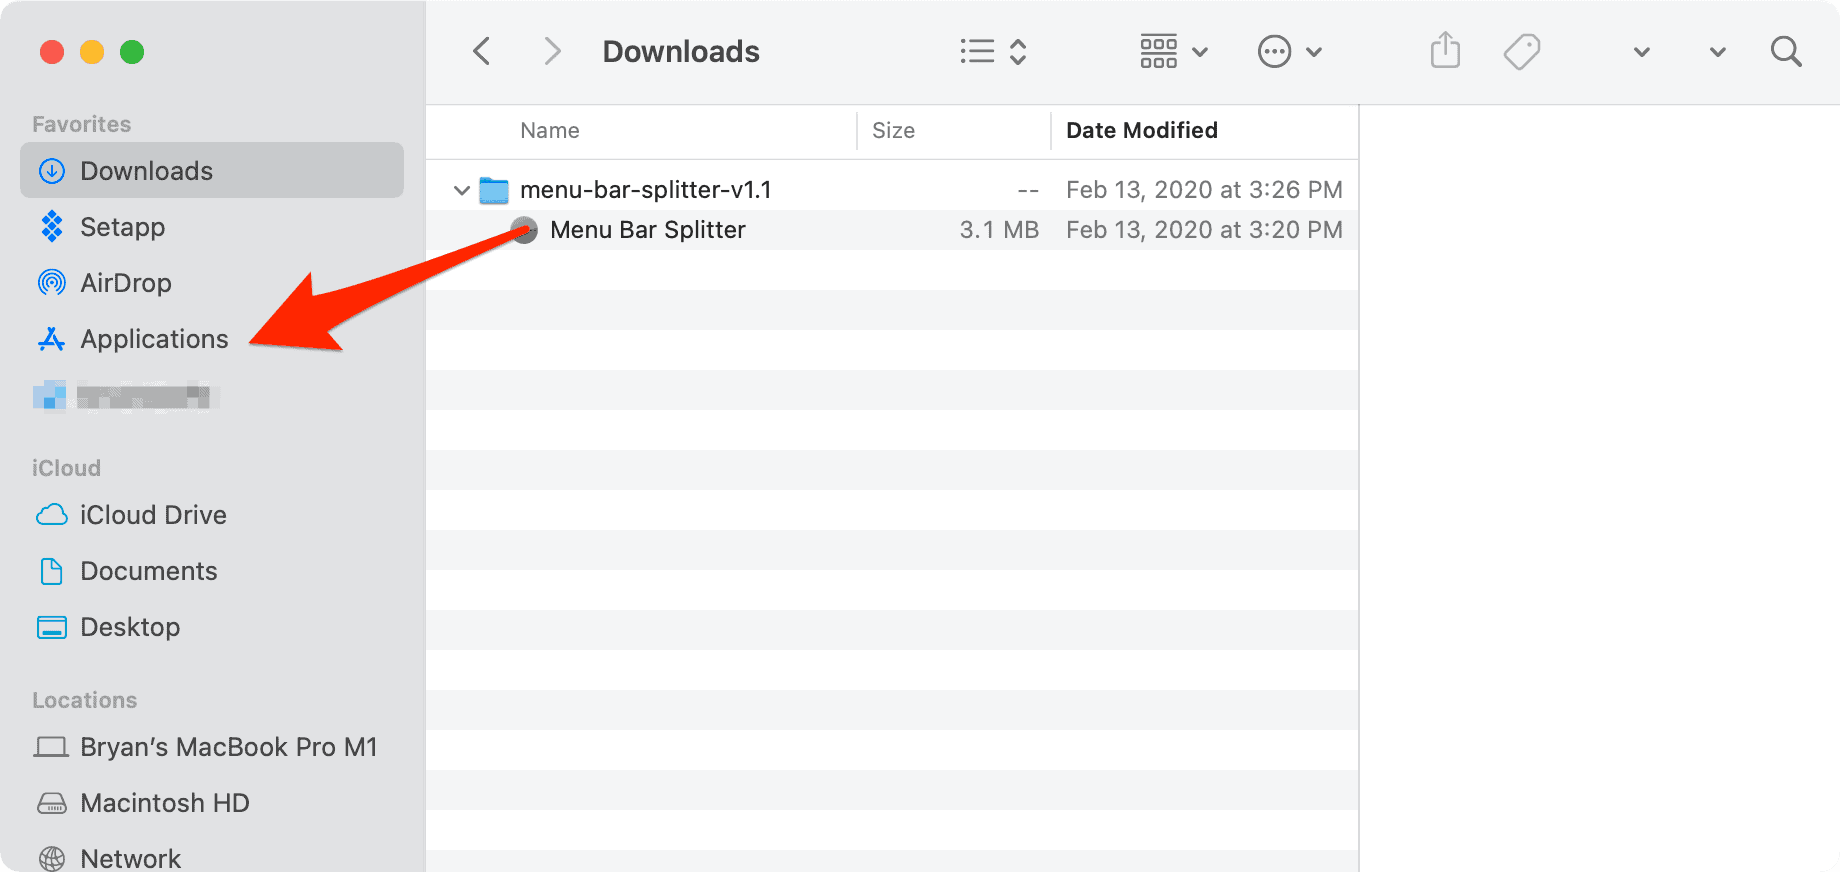Image resolution: width=1840 pixels, height=872 pixels.
Task: Go forward with the right chevron button
Action: click(x=552, y=51)
